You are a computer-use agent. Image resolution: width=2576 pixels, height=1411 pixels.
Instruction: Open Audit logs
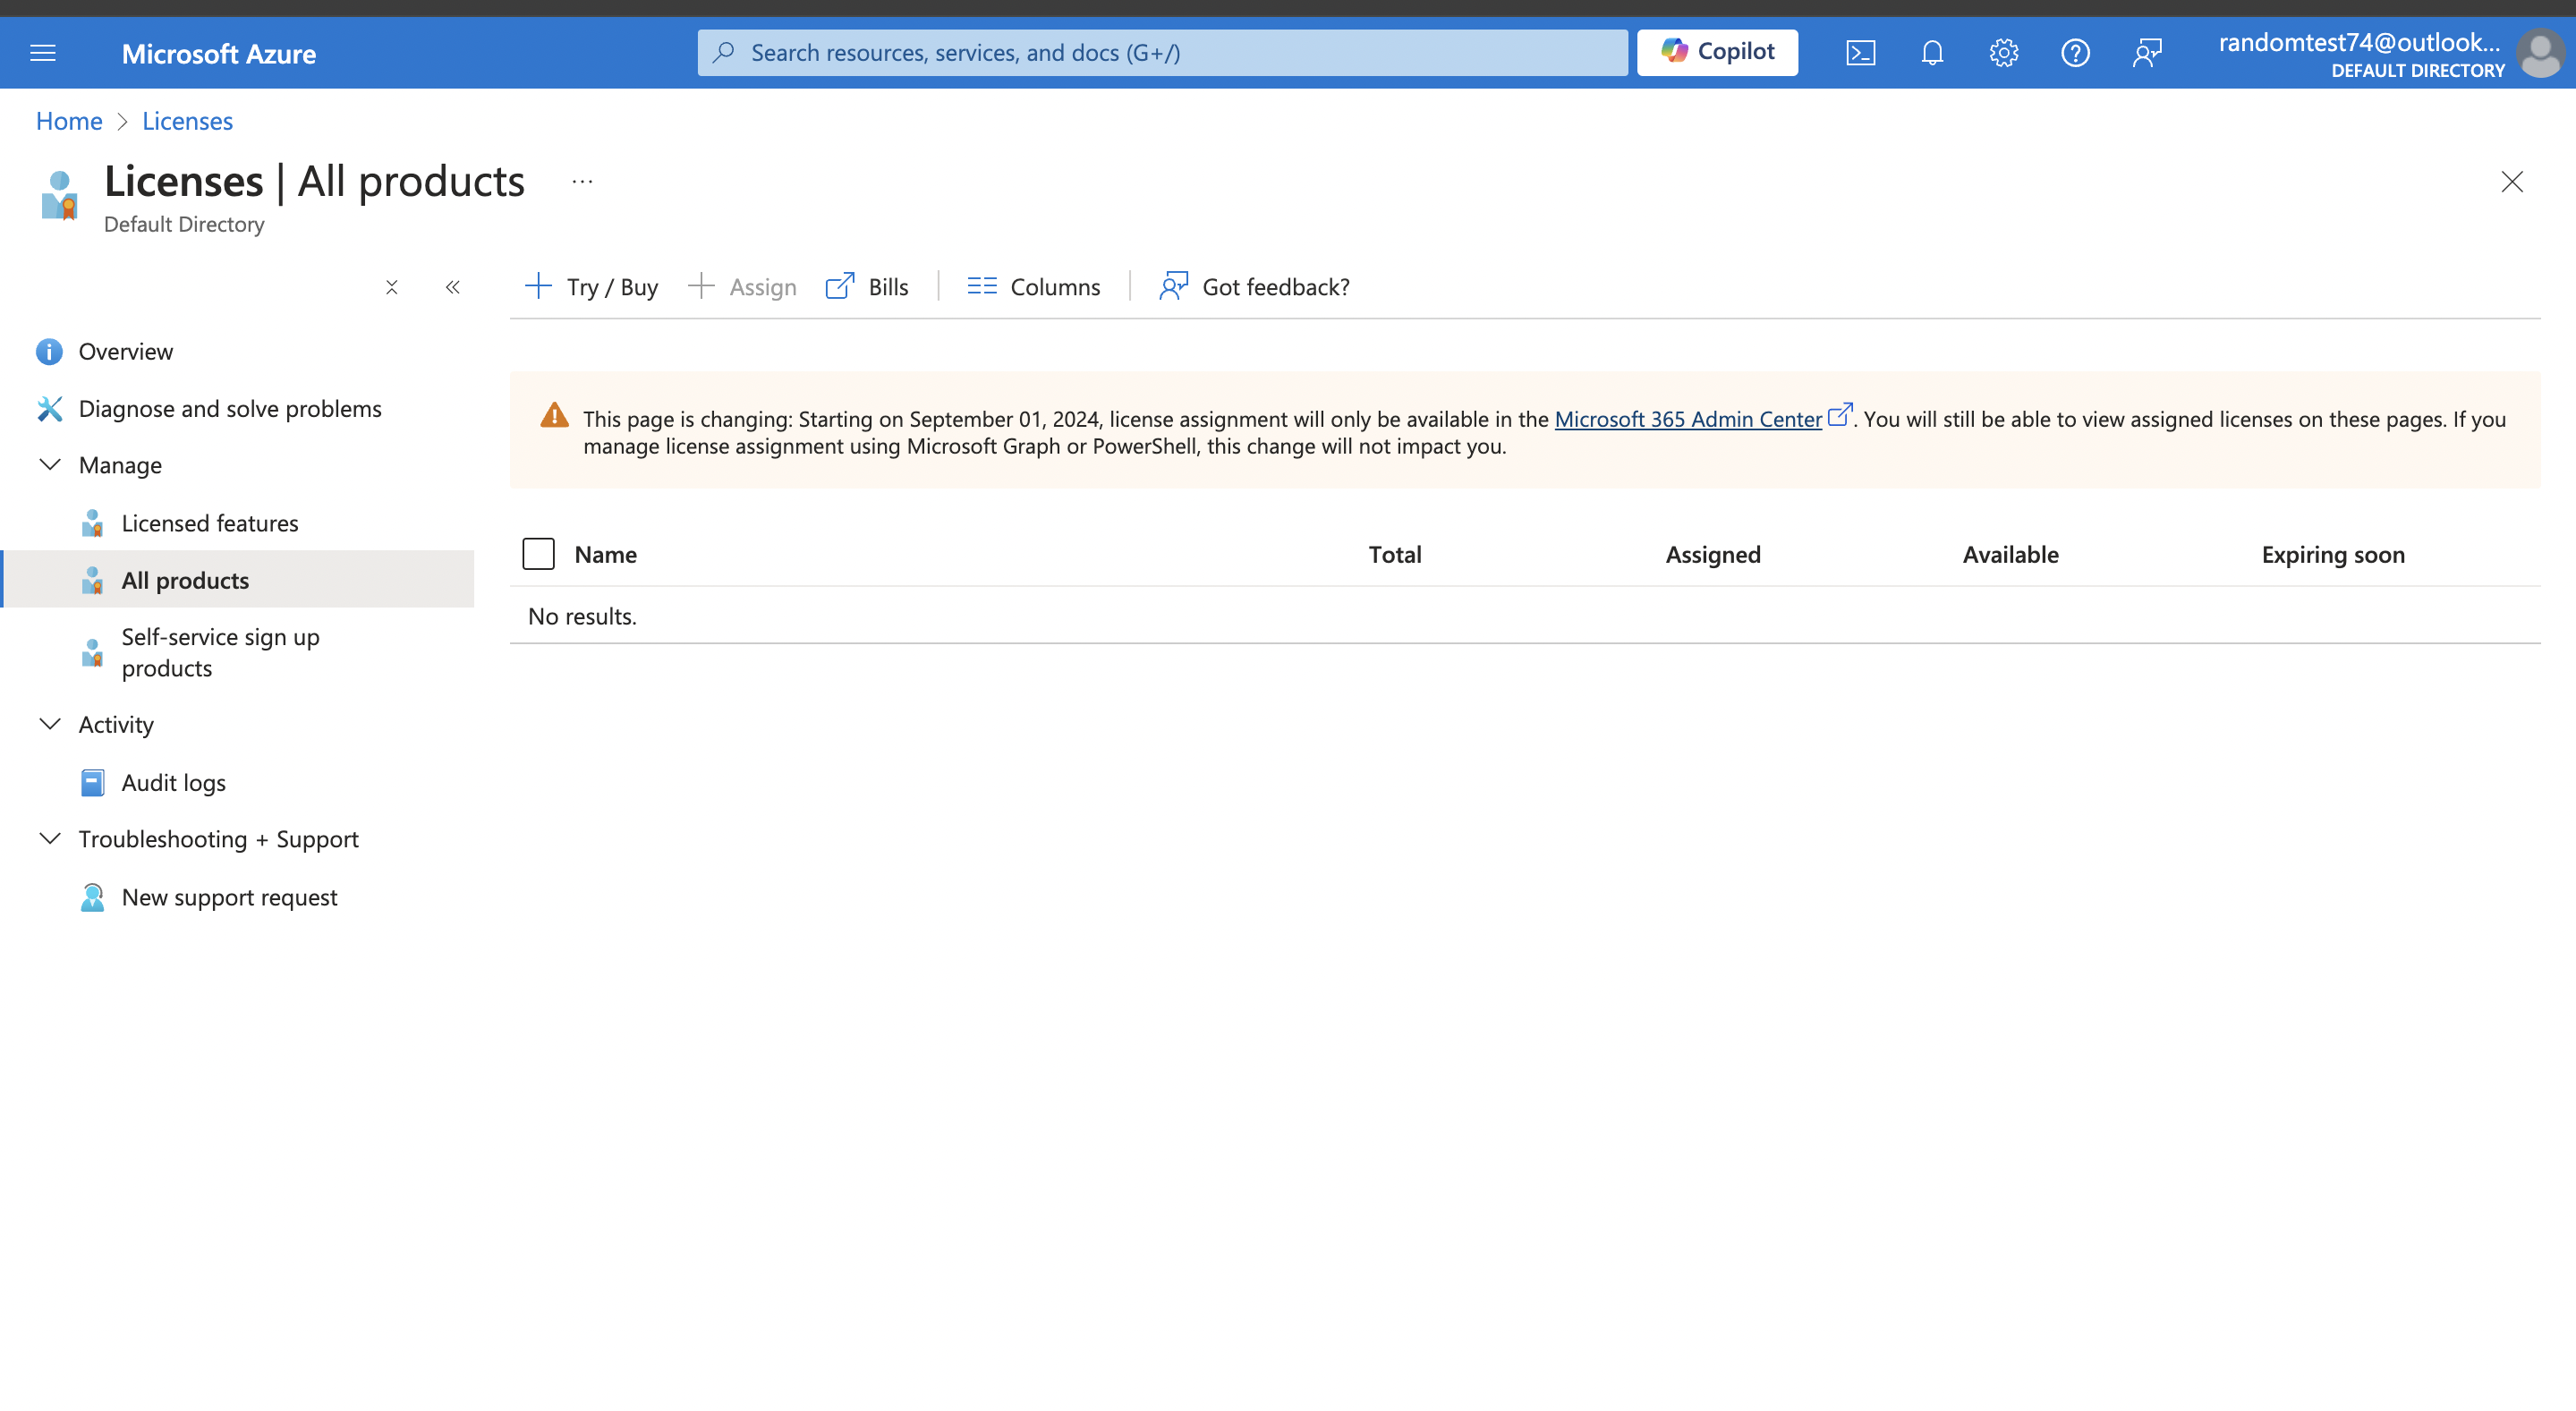point(173,783)
